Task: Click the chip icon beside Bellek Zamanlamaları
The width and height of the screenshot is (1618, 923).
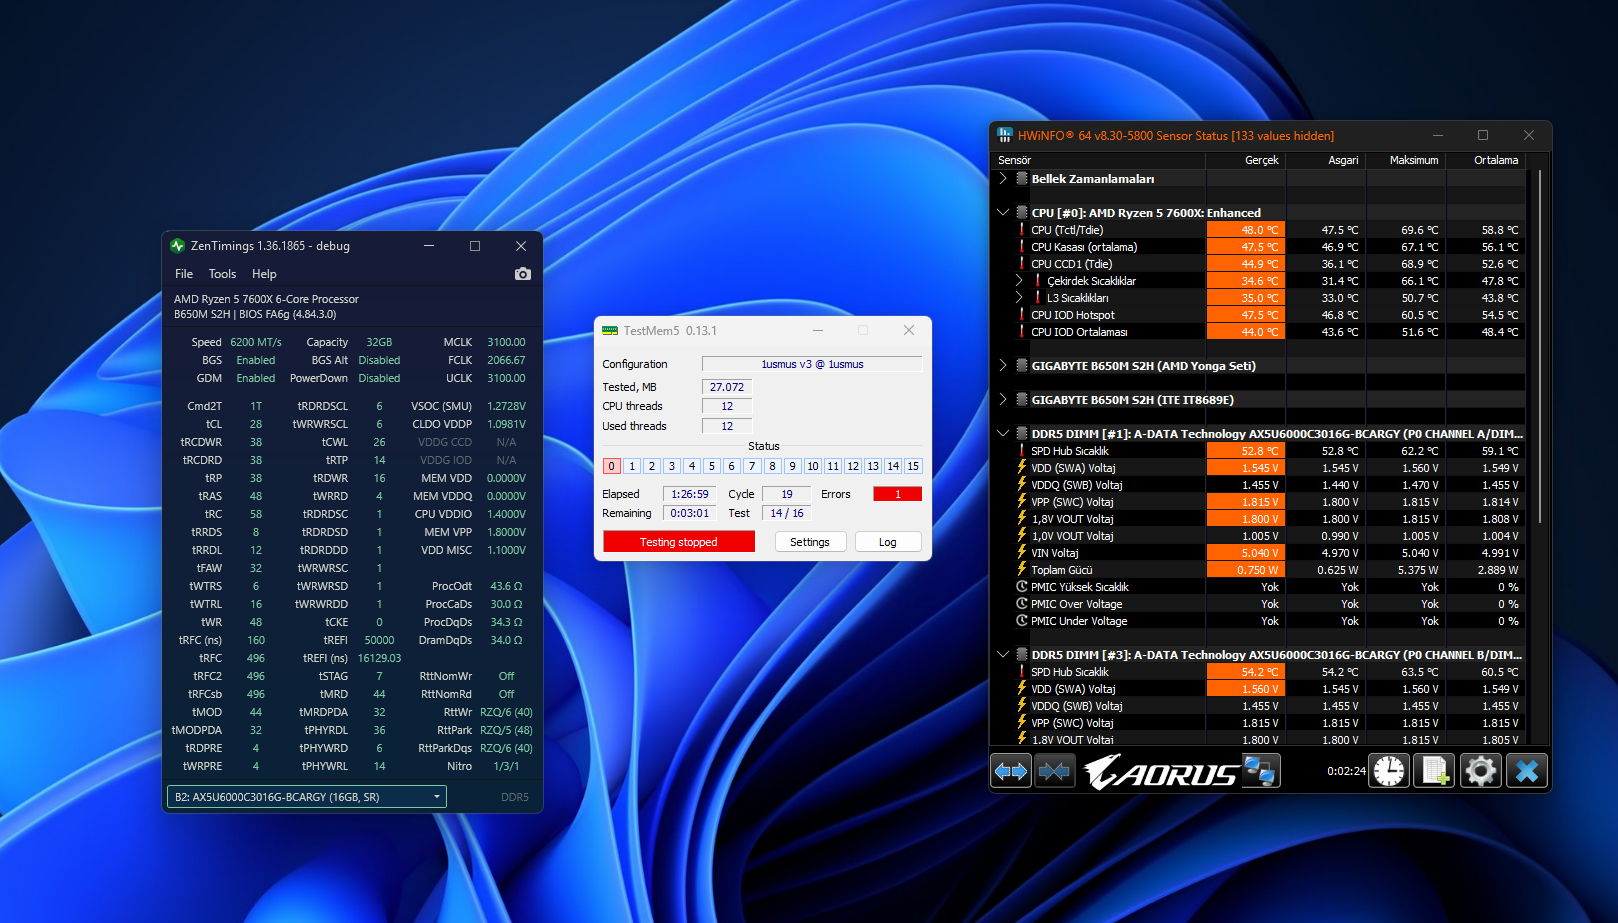Action: click(x=1022, y=179)
